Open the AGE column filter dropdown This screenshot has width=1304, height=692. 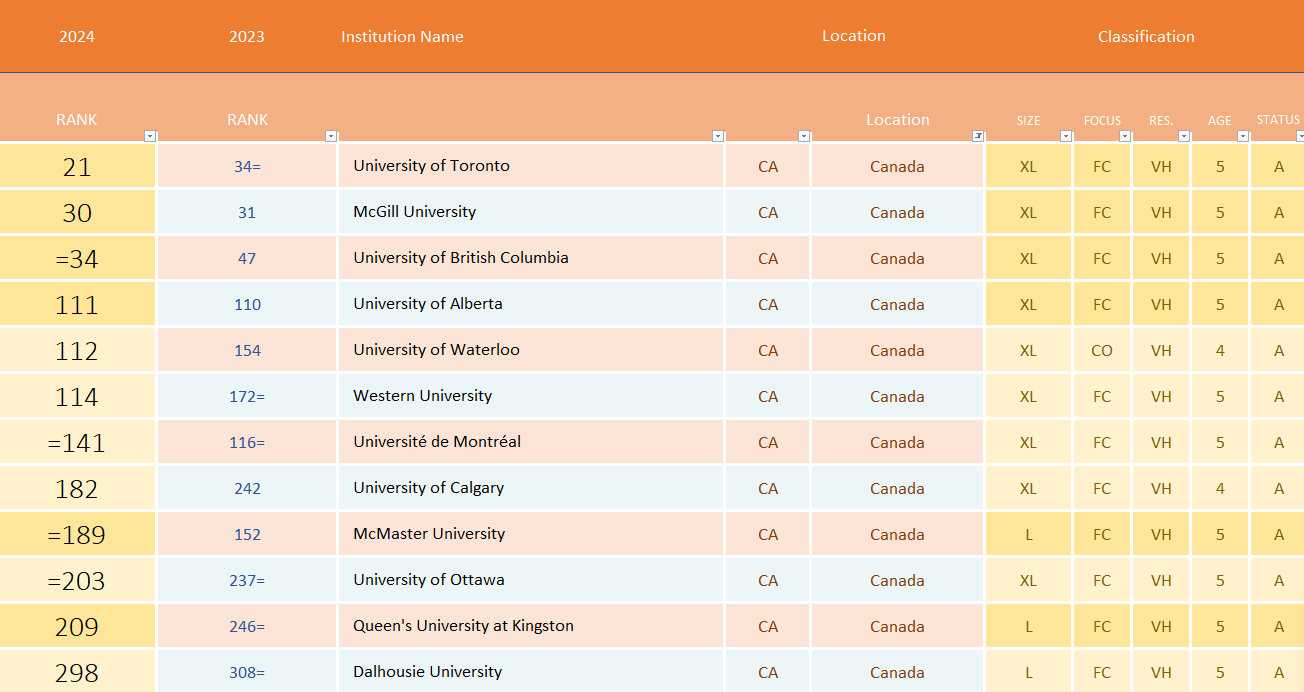pos(1243,136)
